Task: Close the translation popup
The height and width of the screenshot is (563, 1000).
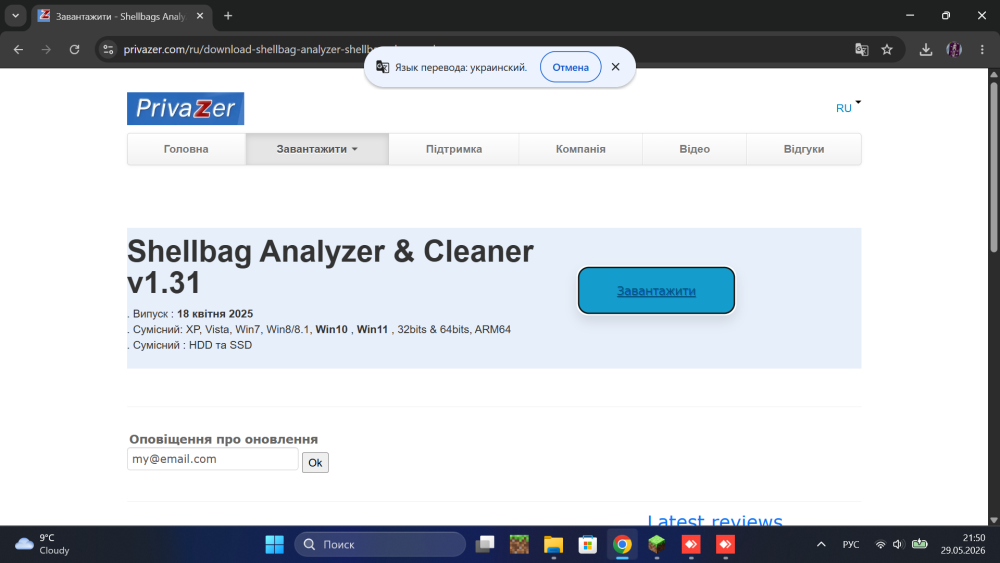Action: pyautogui.click(x=615, y=67)
